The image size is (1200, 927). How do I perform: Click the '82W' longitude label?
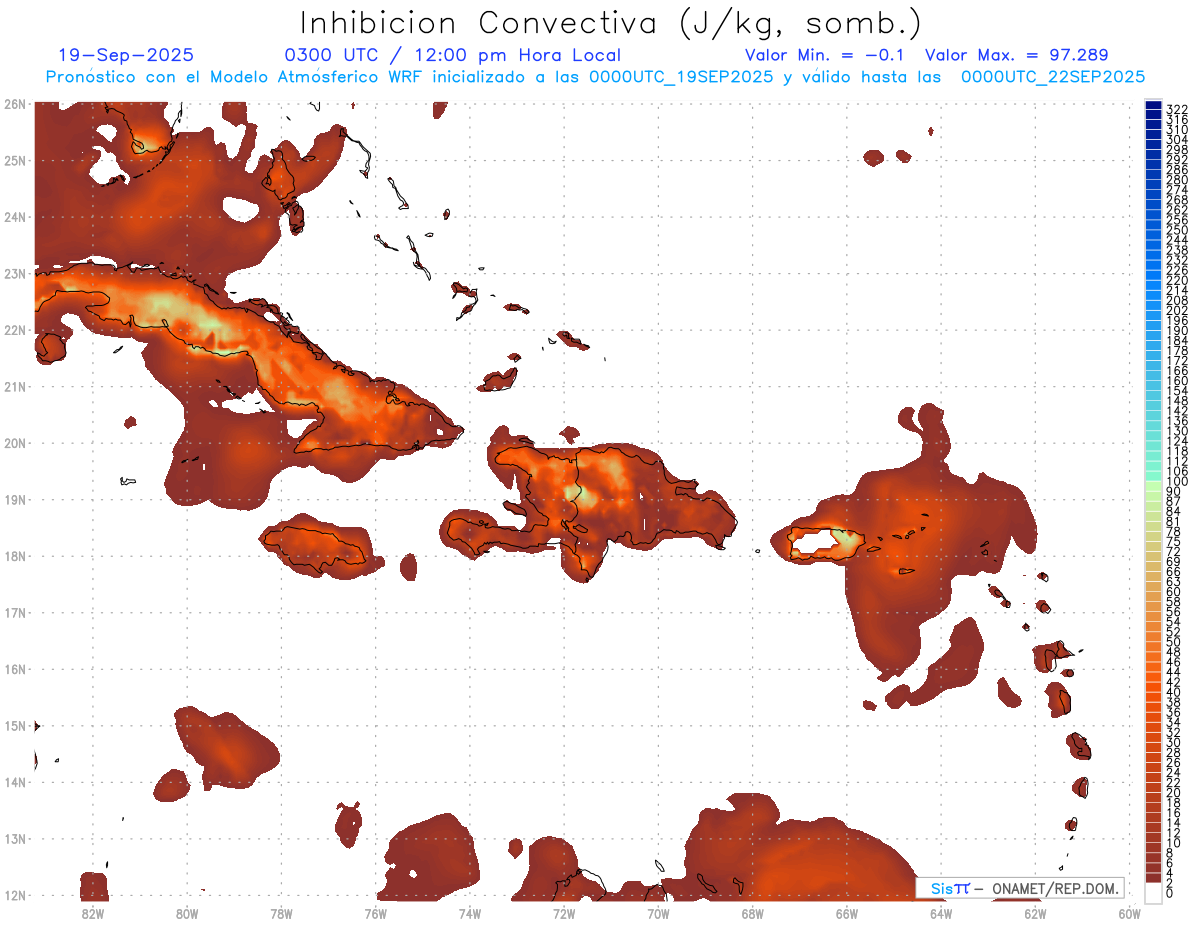click(x=93, y=912)
